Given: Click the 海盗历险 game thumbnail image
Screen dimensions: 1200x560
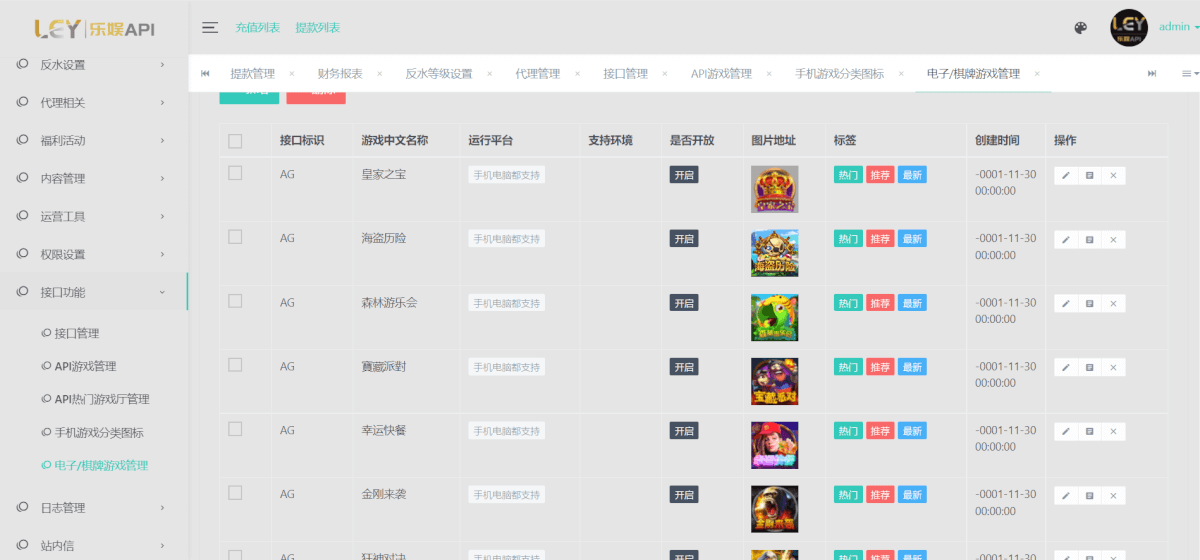Looking at the screenshot, I should click(774, 253).
